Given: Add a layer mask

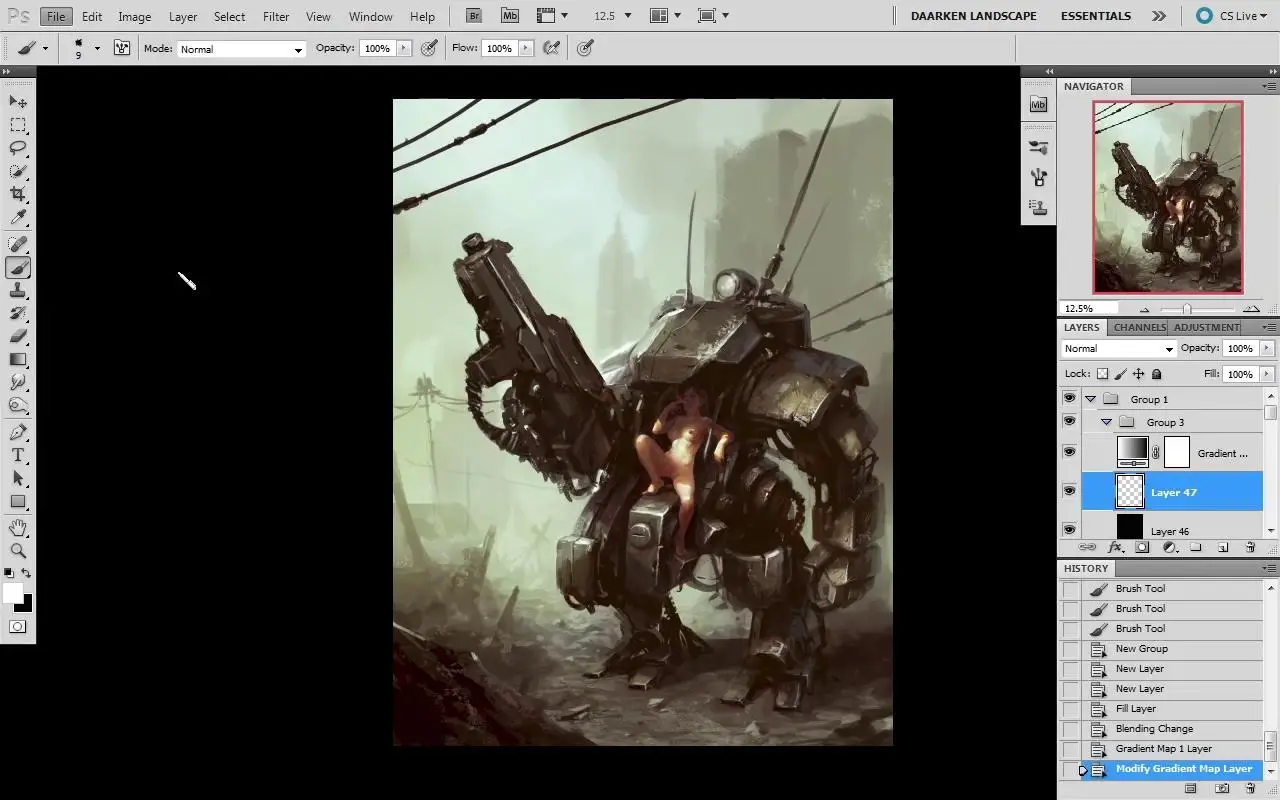Looking at the screenshot, I should click(1142, 548).
